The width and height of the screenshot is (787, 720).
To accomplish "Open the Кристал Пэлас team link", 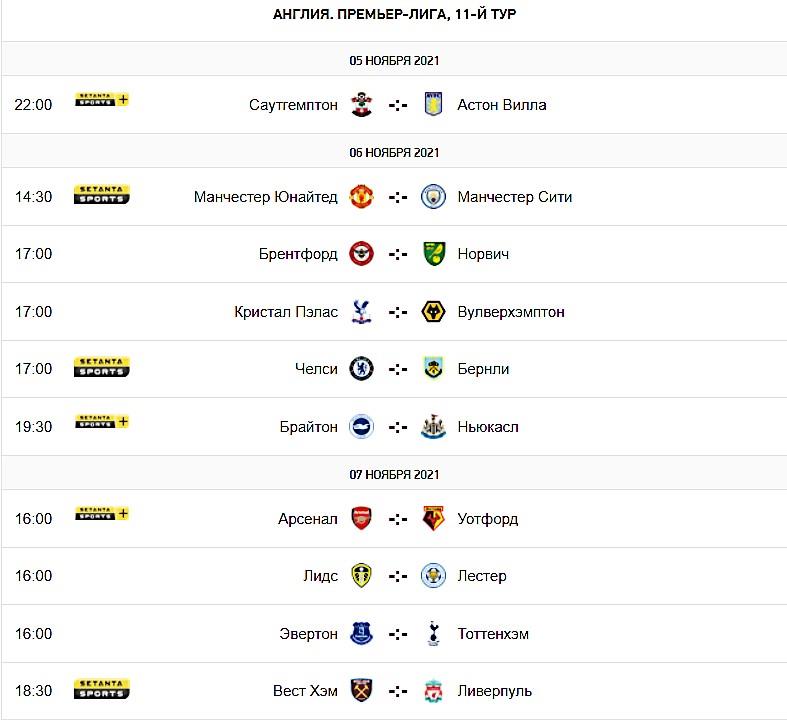I will [x=286, y=312].
